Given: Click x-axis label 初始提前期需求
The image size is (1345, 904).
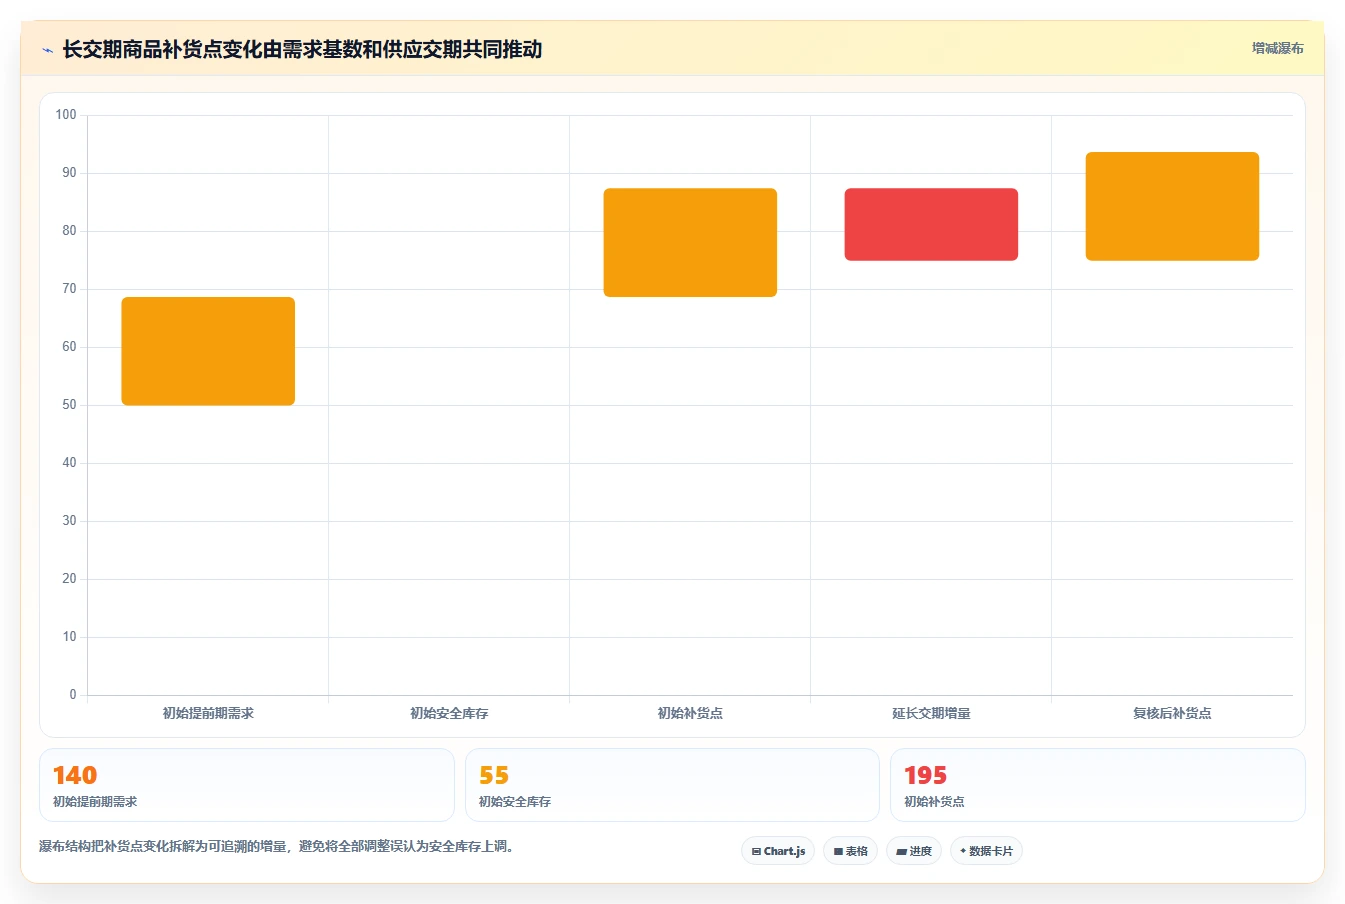Looking at the screenshot, I should 208,713.
